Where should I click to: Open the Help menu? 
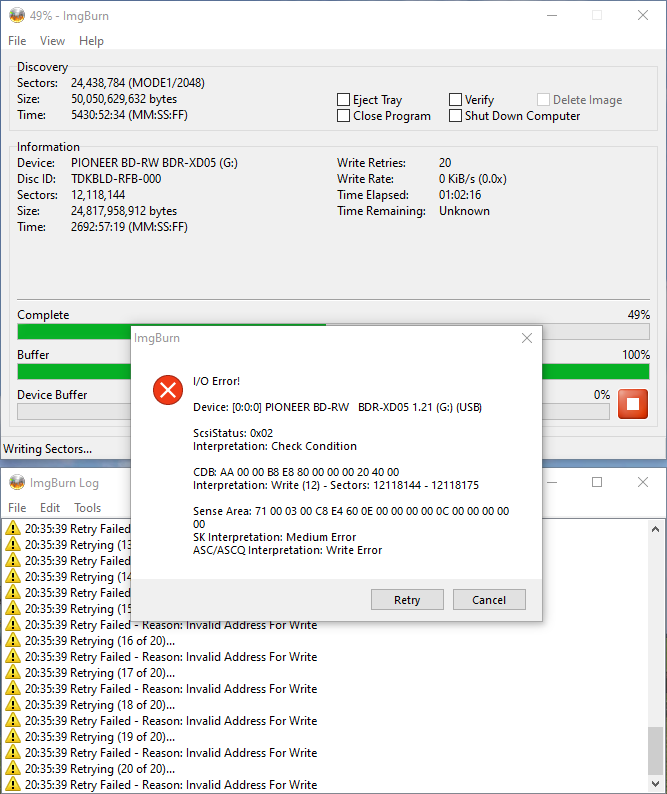91,41
